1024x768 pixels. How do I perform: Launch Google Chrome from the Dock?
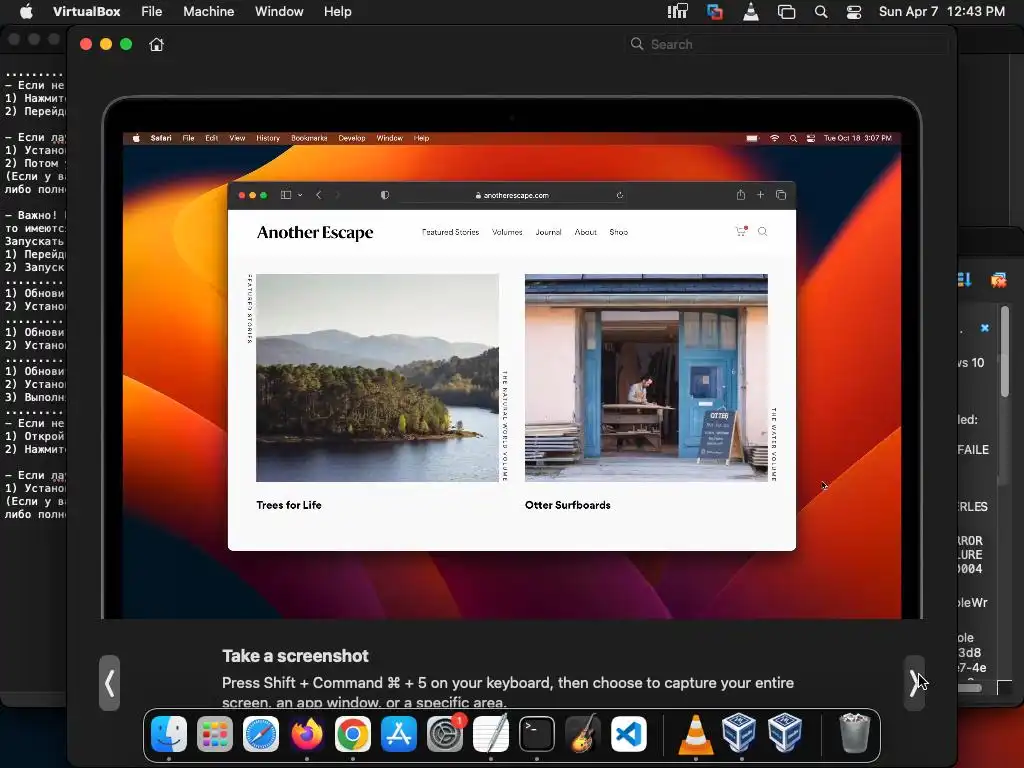coord(353,733)
